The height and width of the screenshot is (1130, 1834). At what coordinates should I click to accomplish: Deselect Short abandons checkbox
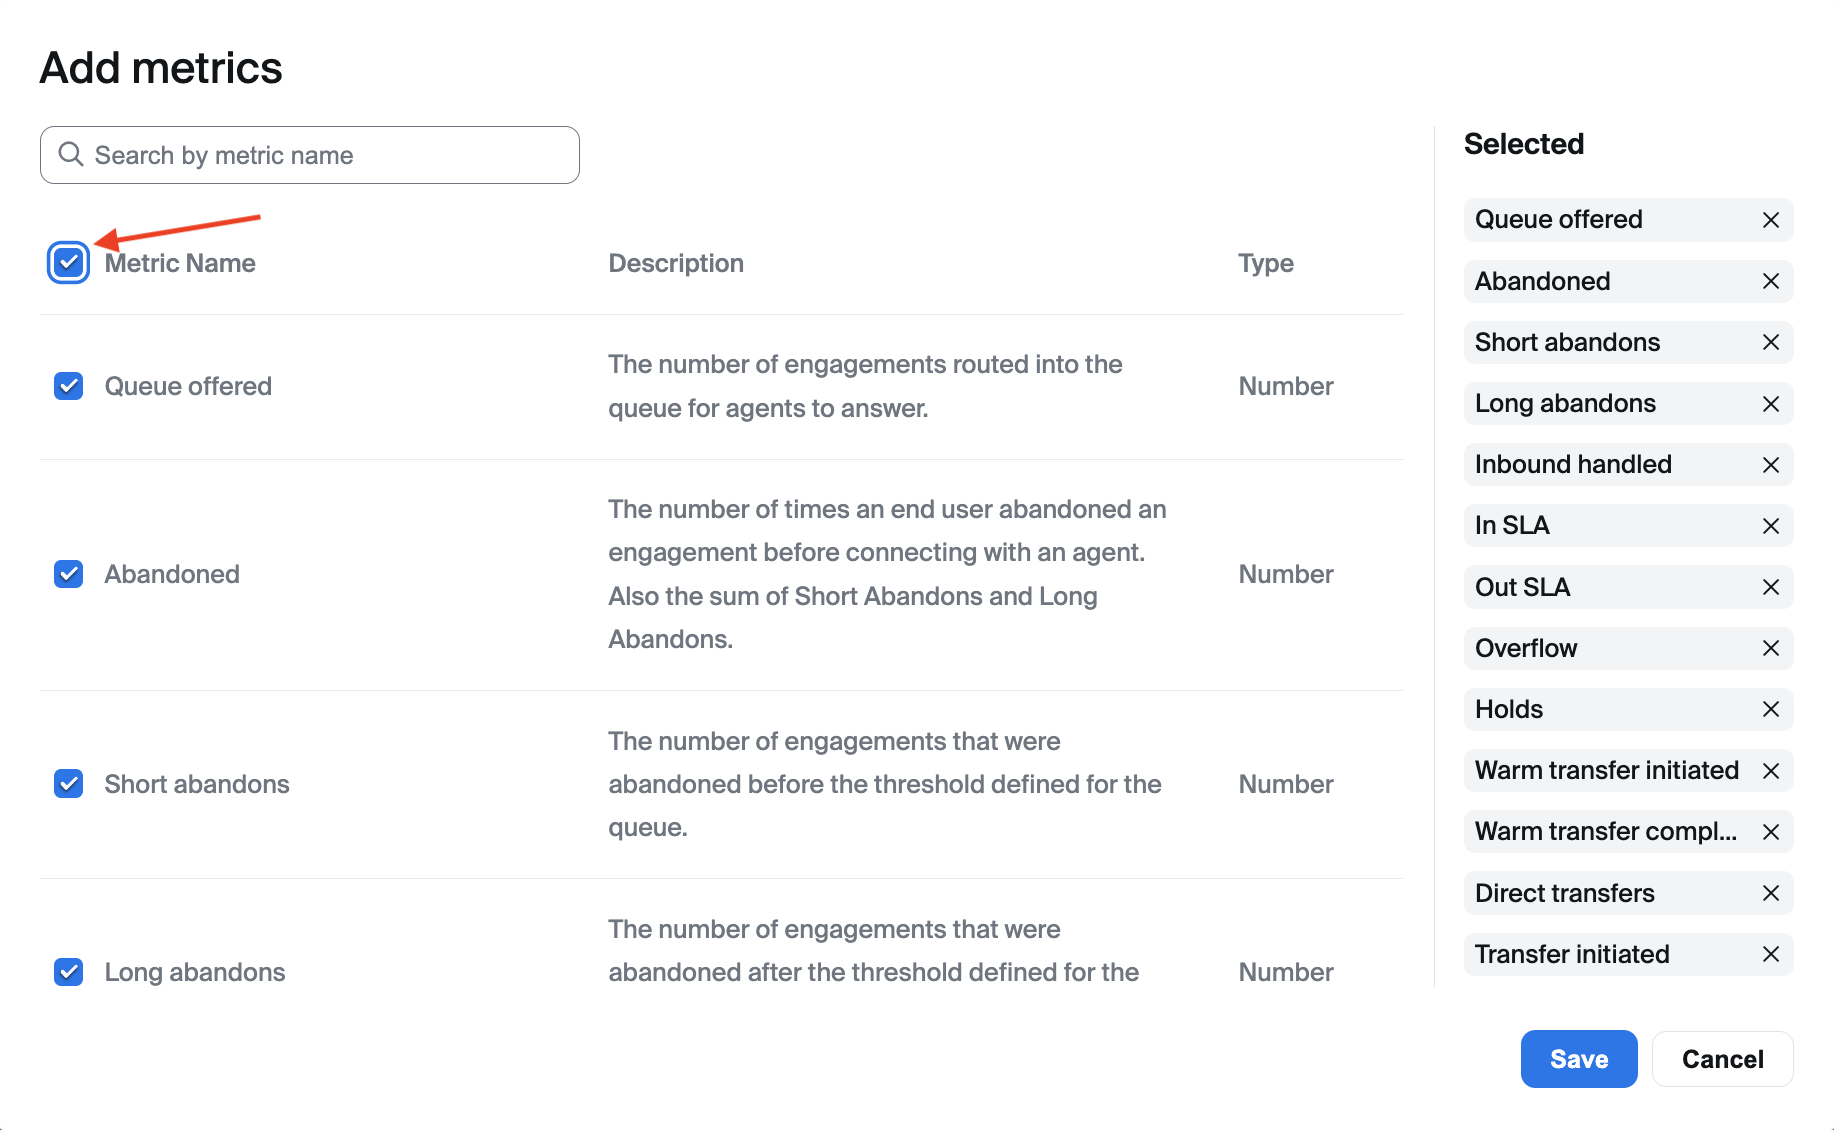click(68, 784)
